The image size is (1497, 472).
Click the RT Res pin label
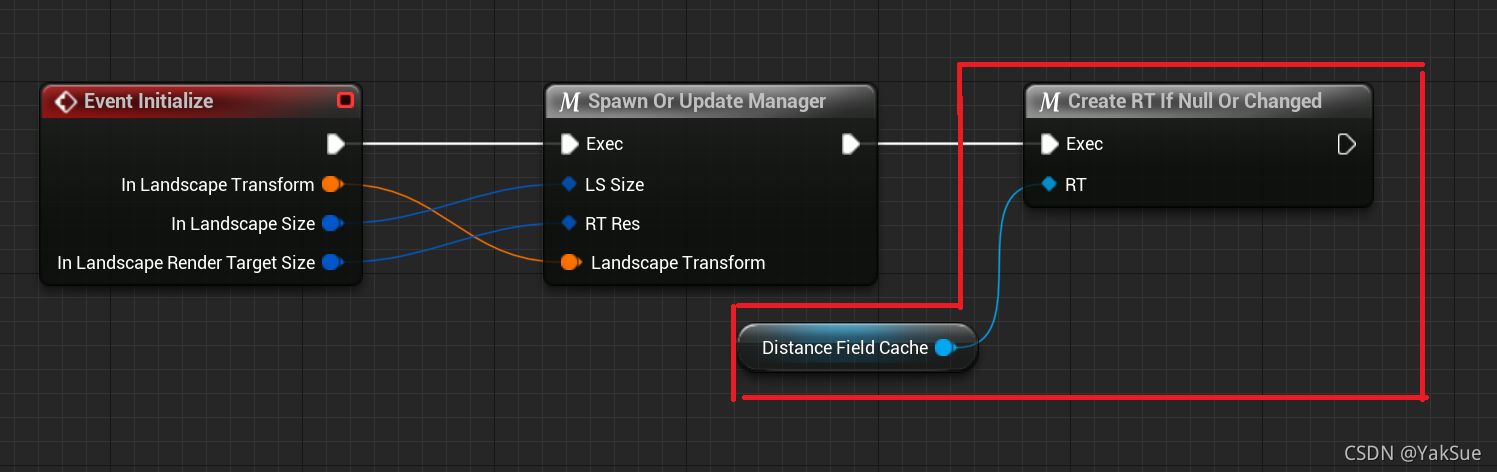[613, 223]
